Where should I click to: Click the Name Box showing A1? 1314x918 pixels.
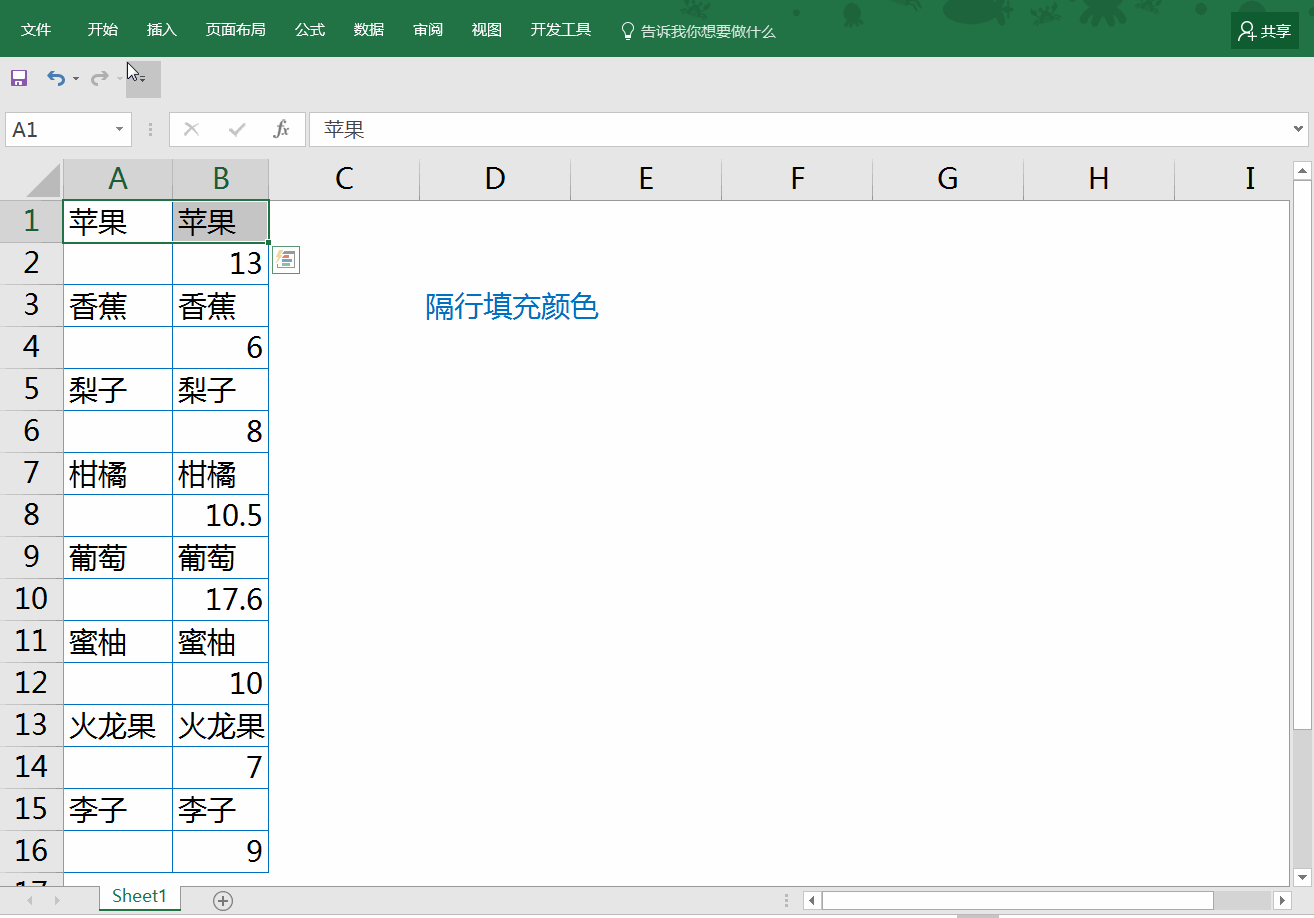point(58,129)
